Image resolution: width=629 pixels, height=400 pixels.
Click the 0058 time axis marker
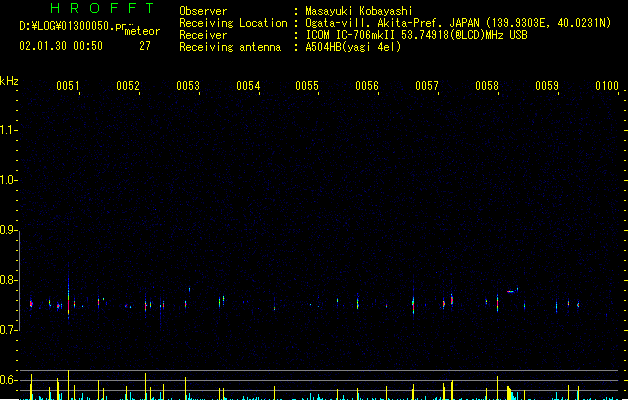click(487, 86)
